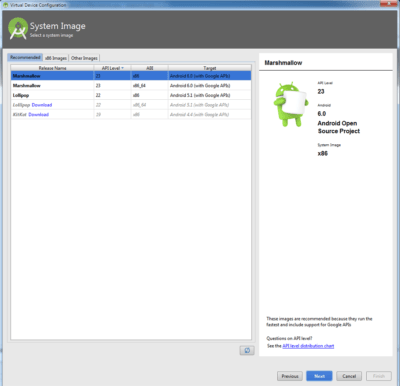This screenshot has width=400, height=386.
Task: Select the Marshmallow x86_64 row
Action: pos(131,86)
